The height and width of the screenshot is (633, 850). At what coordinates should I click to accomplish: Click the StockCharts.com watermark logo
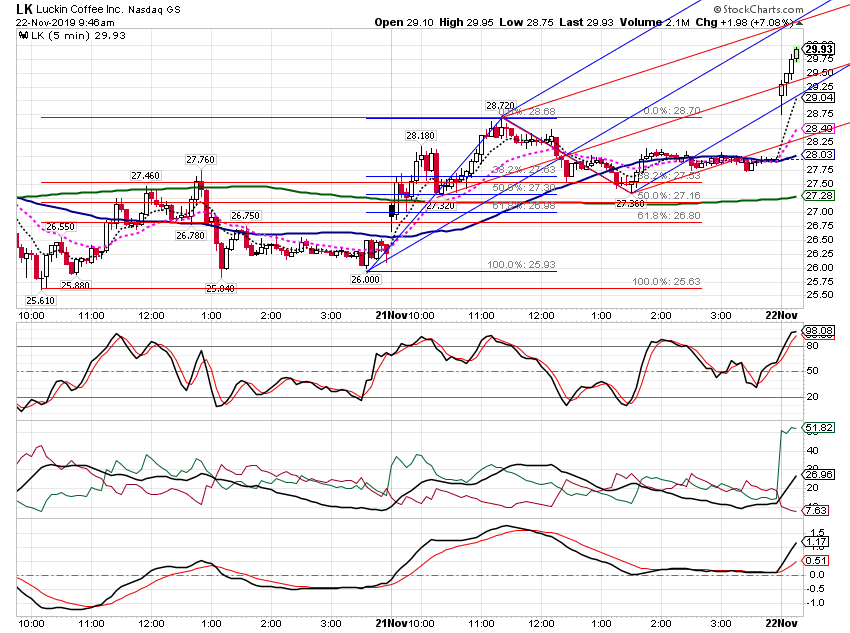click(758, 9)
